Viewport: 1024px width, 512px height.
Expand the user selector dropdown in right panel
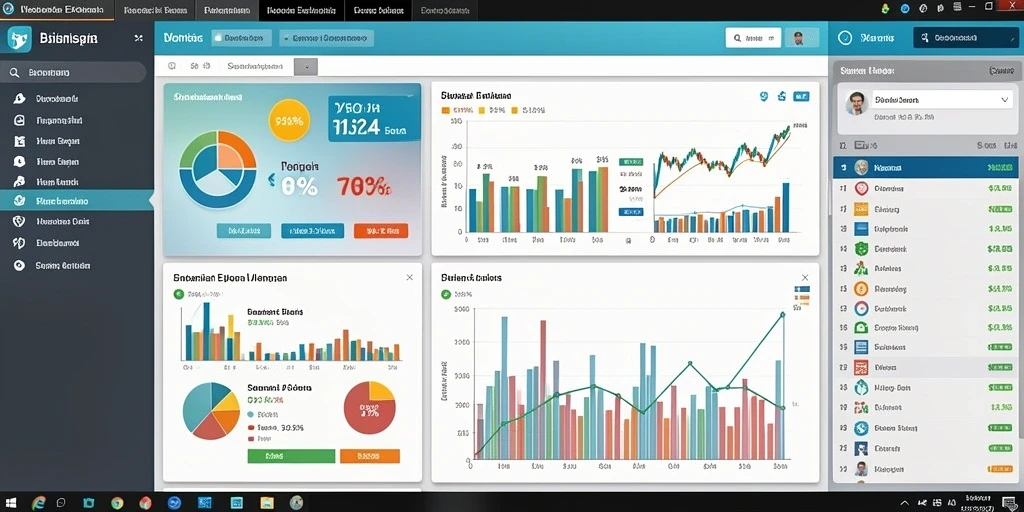click(x=1004, y=100)
